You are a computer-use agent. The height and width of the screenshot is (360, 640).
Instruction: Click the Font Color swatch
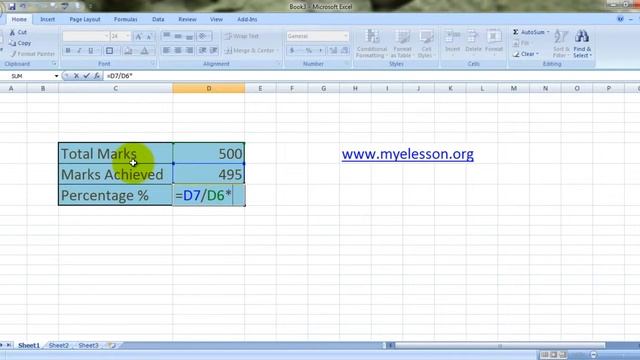144,51
